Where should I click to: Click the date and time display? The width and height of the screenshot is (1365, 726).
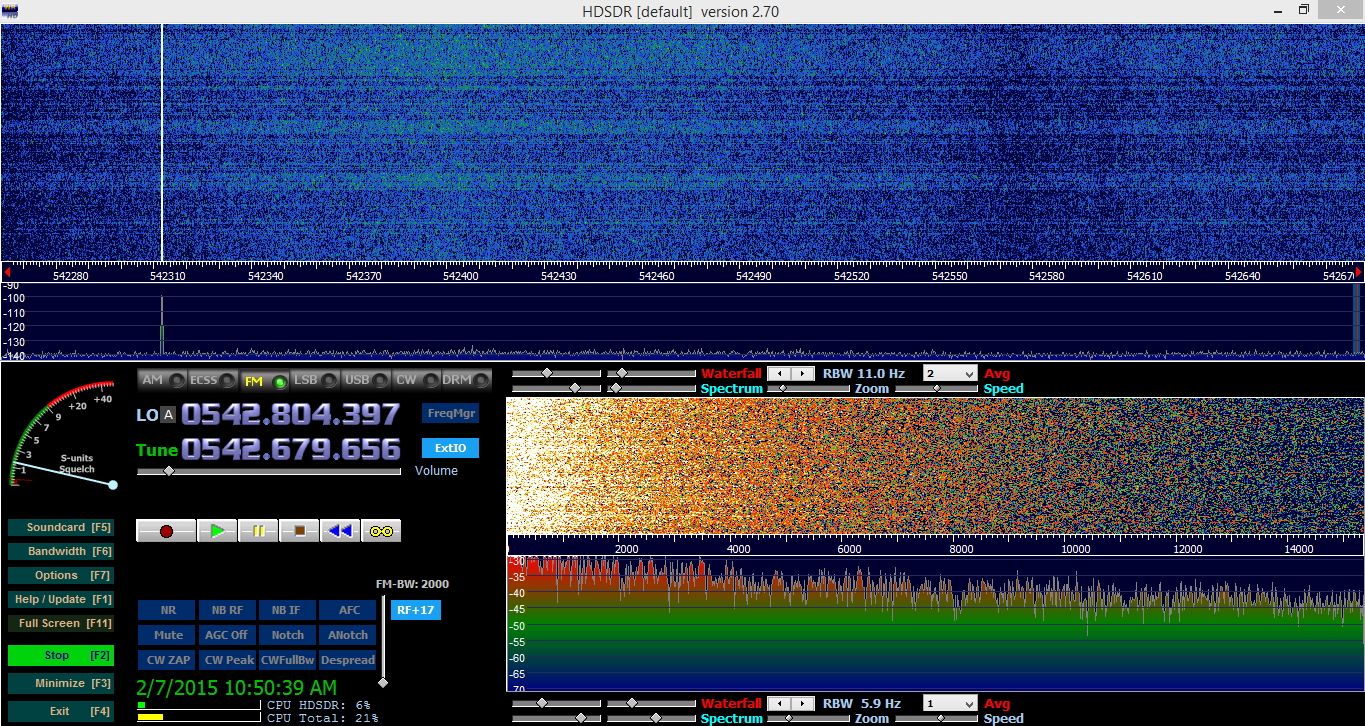(x=236, y=688)
